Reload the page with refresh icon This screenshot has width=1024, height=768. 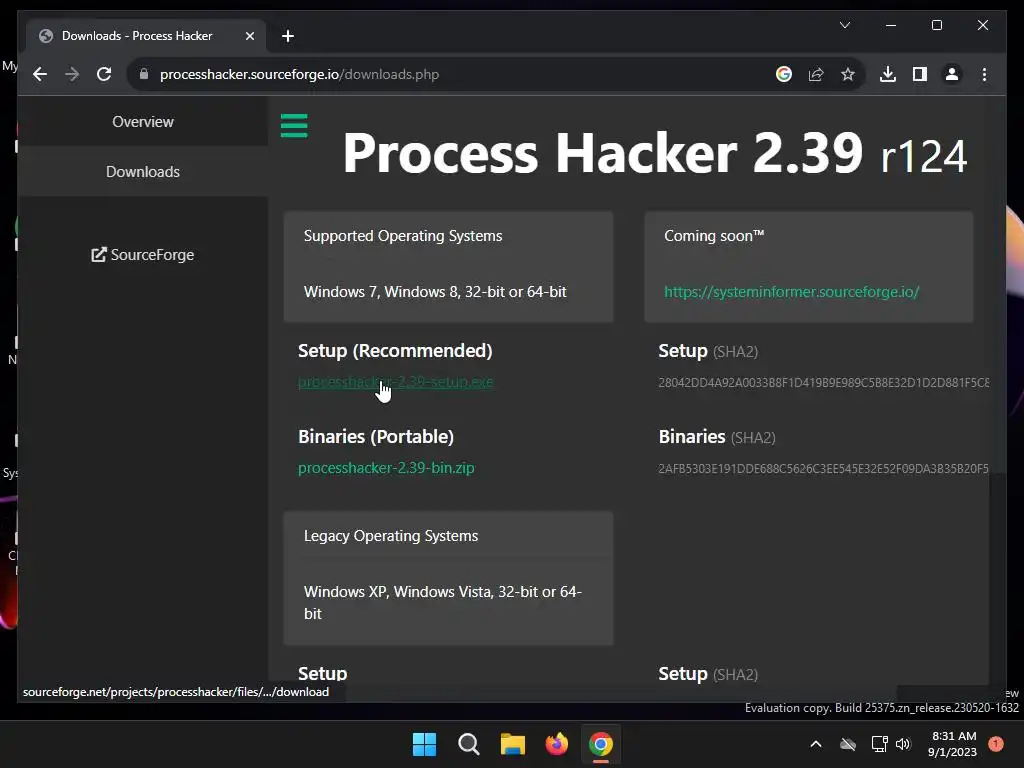pyautogui.click(x=104, y=74)
